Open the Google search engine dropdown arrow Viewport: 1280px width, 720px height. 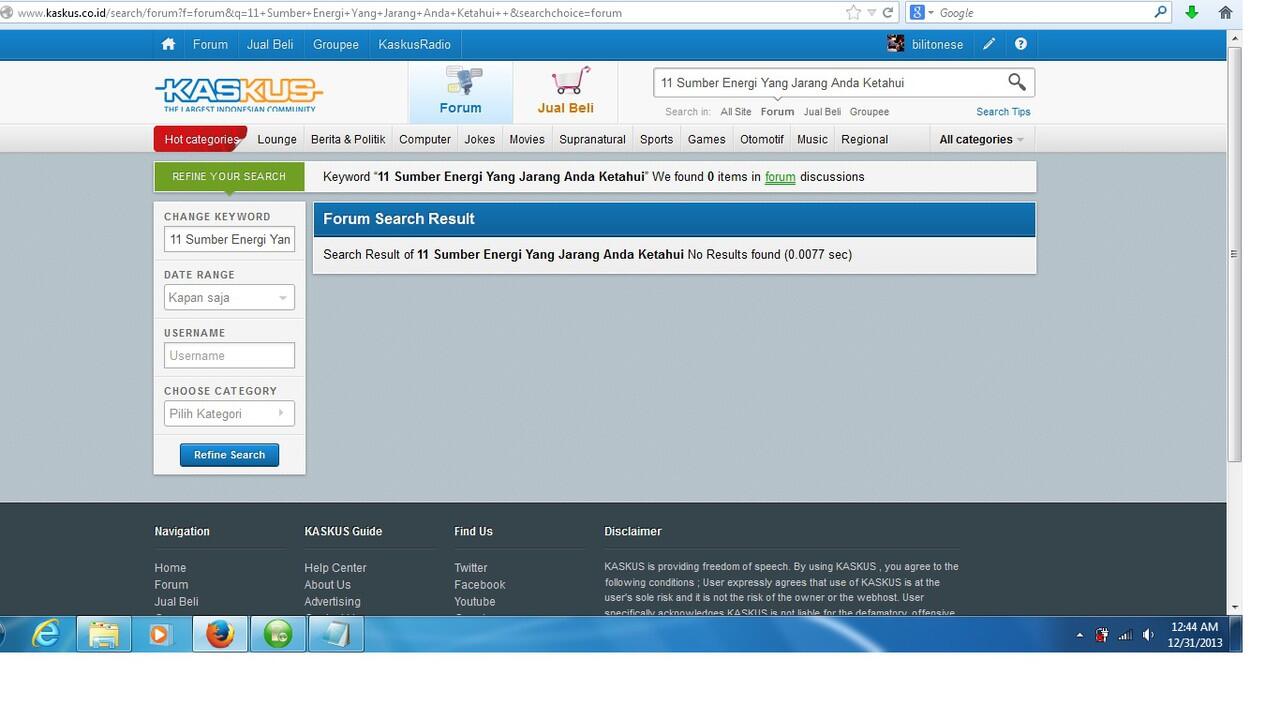coord(931,13)
